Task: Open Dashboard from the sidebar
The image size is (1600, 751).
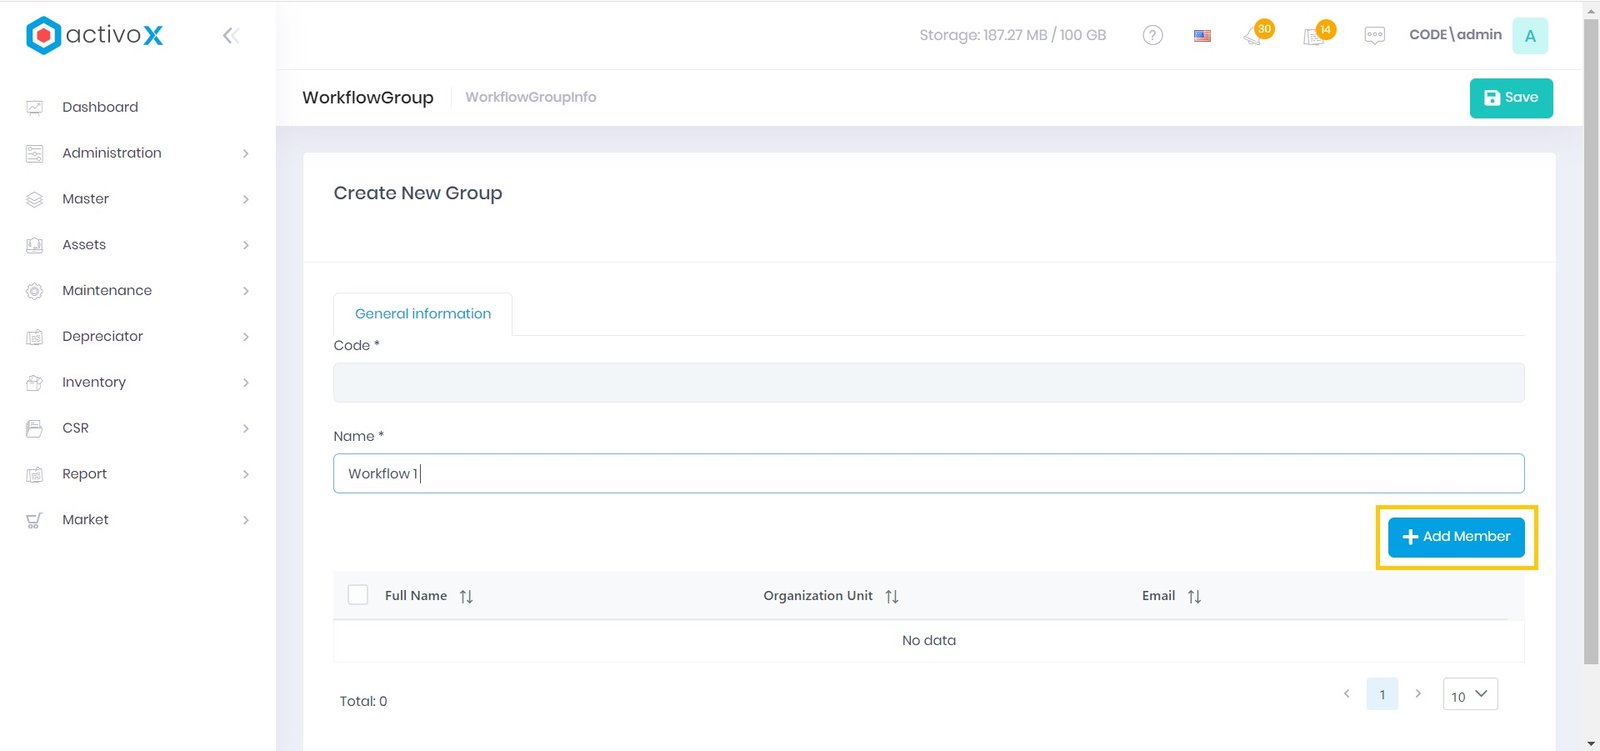Action: [x=100, y=107]
